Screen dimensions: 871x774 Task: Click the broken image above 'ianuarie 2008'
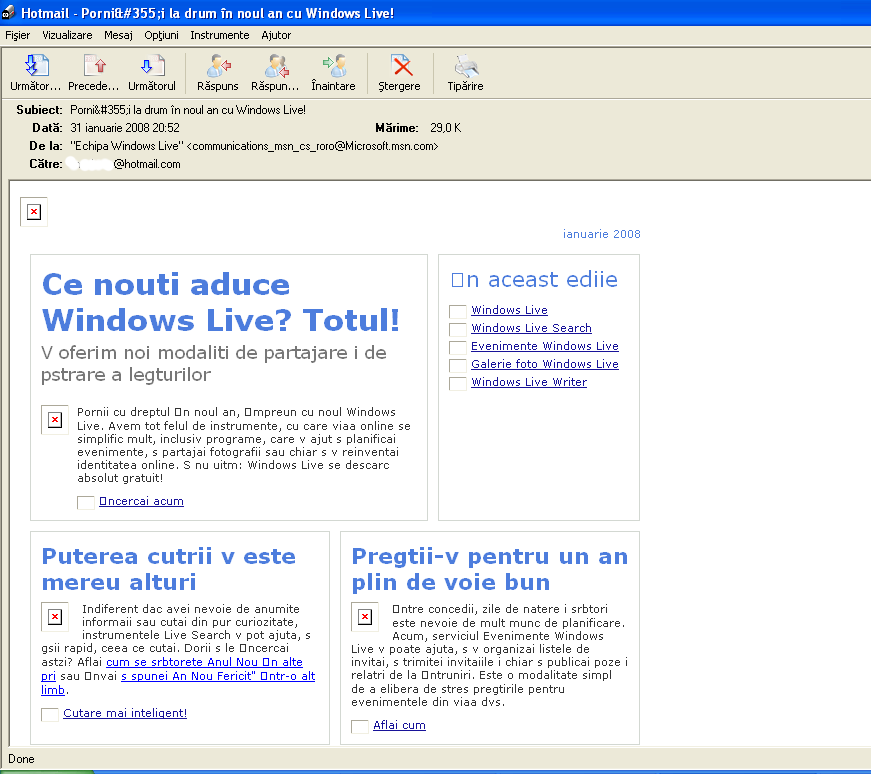(34, 212)
